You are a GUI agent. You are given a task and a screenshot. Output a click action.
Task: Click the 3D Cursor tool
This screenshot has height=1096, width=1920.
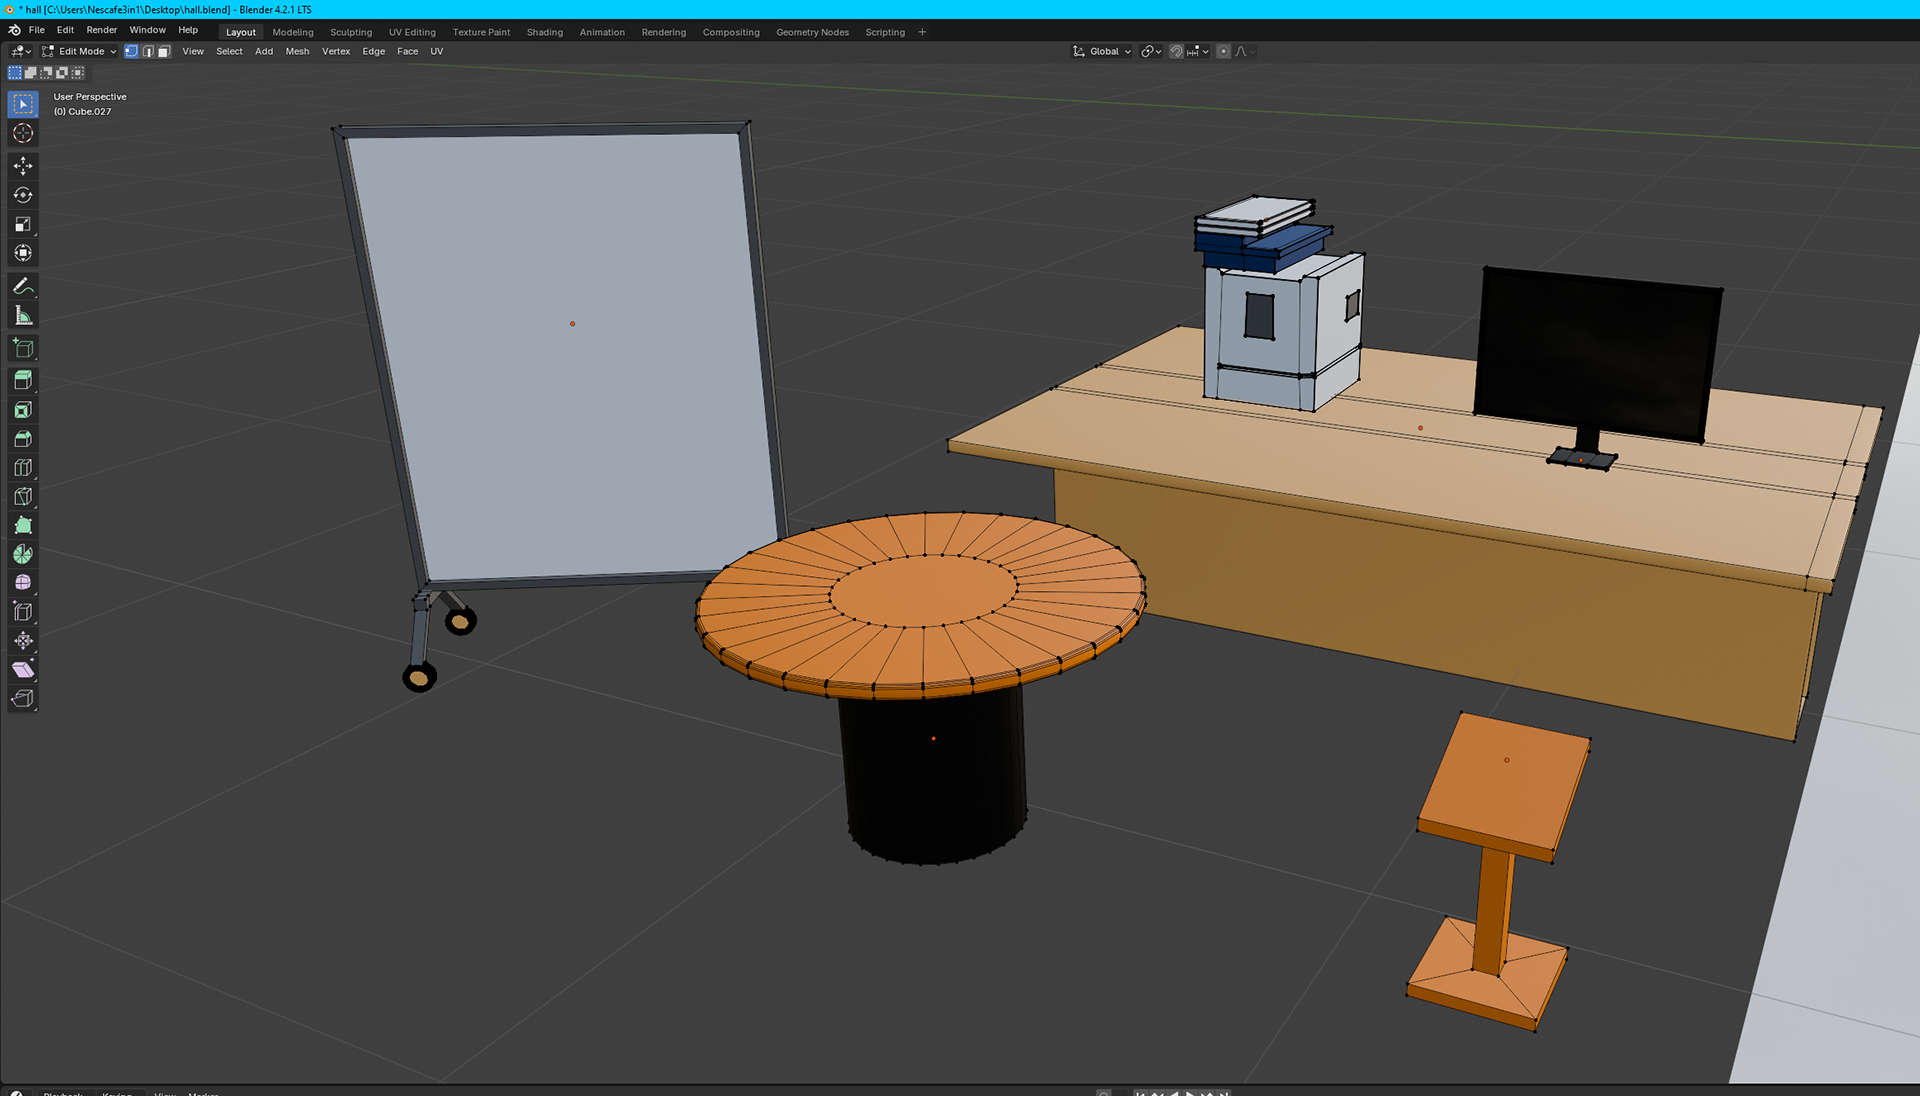click(23, 133)
